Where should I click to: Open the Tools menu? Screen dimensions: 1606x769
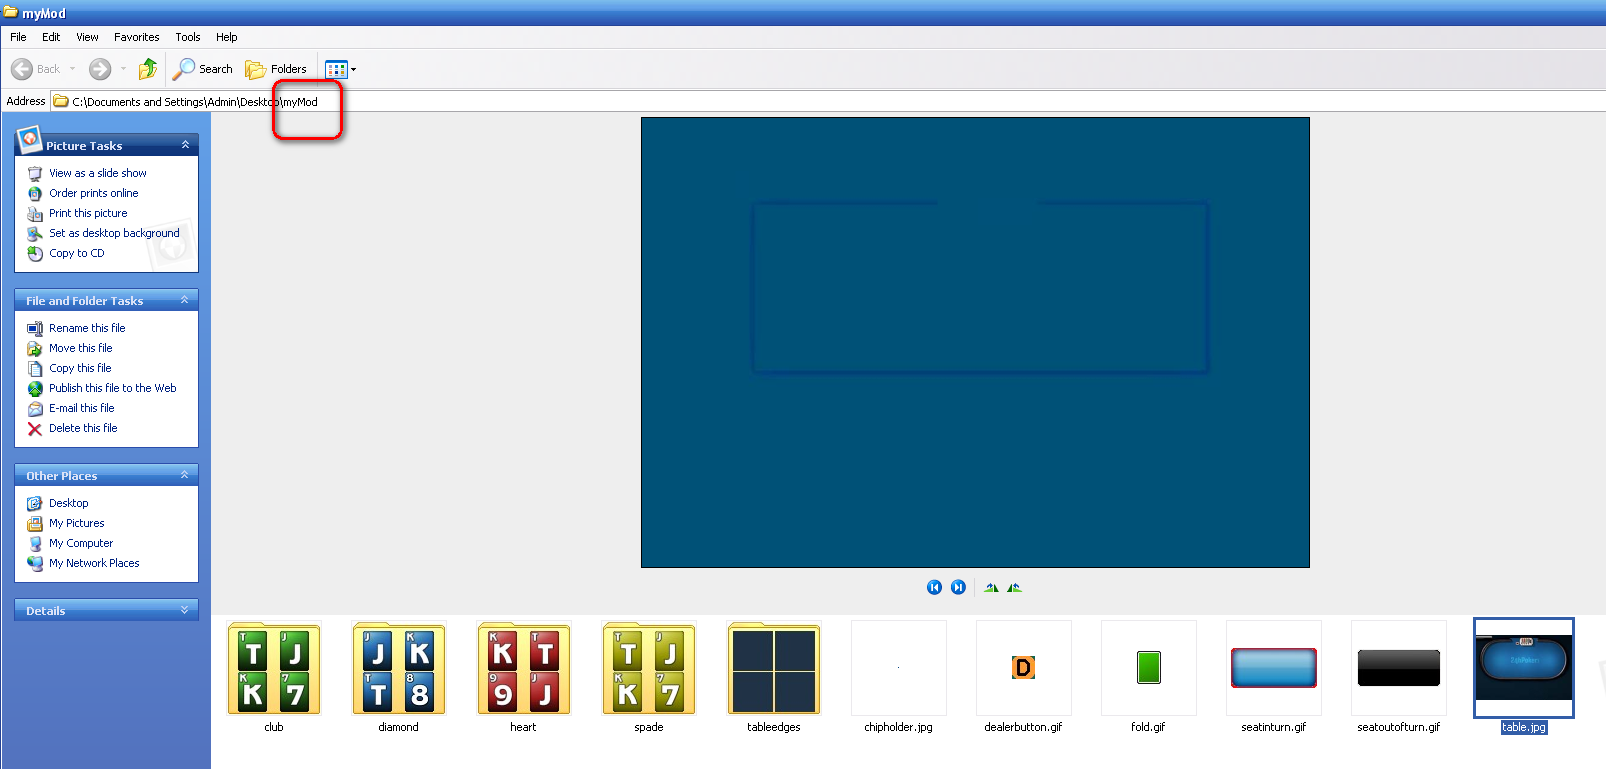tap(188, 37)
